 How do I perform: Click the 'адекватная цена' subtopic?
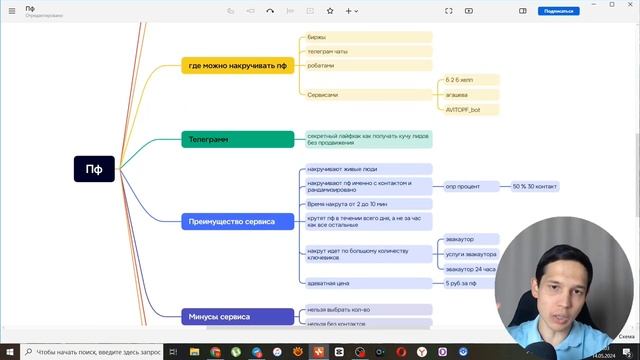coord(369,283)
